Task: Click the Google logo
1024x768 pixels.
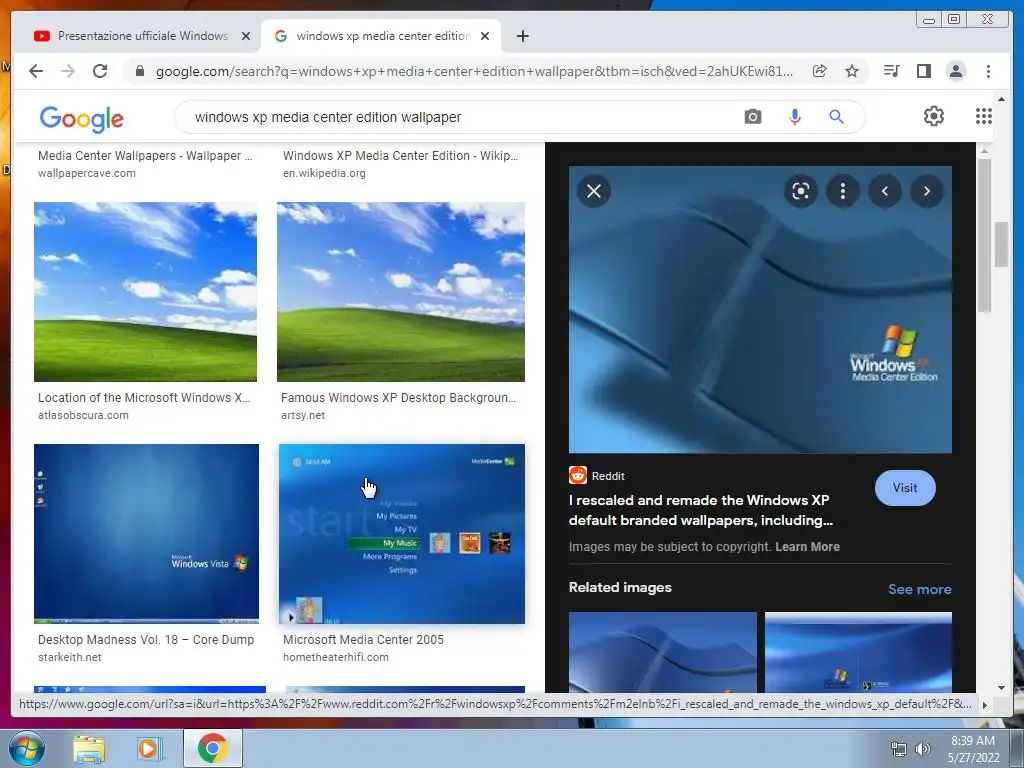Action: pos(82,119)
